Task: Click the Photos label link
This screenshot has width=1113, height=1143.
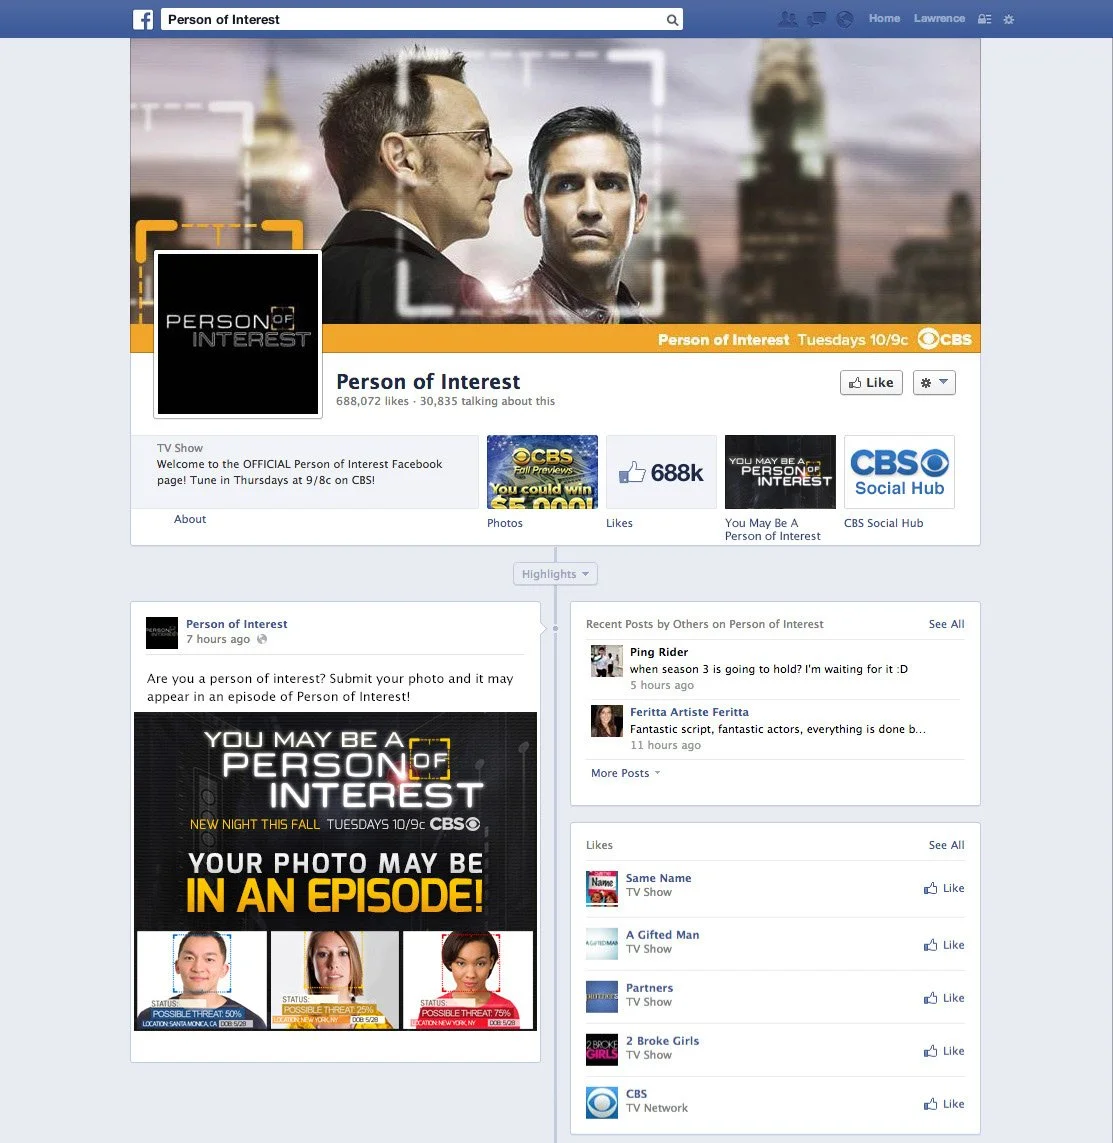Action: coord(504,523)
